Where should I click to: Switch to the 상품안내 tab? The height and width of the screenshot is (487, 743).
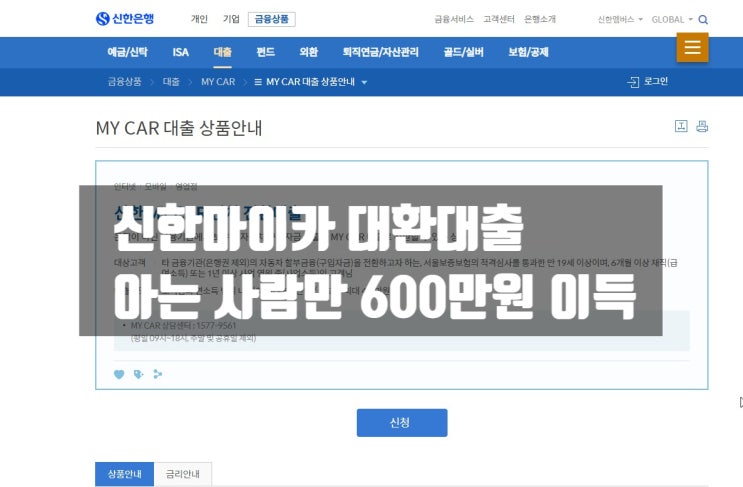point(125,474)
